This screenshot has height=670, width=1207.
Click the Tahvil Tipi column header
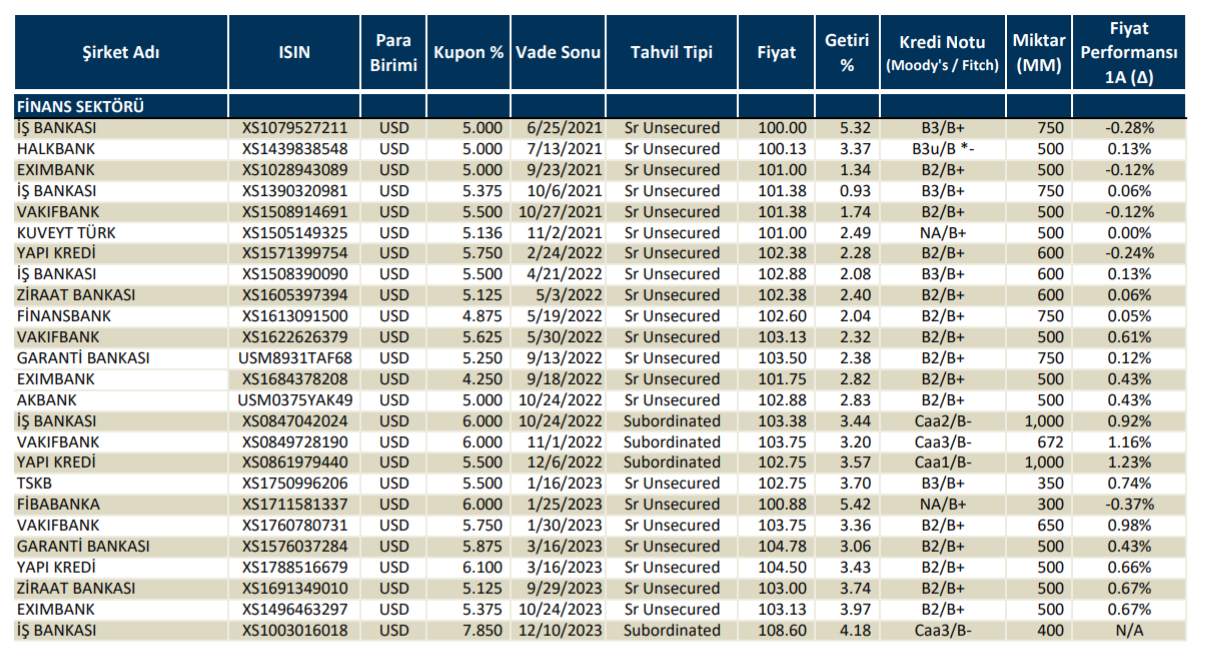coord(672,53)
